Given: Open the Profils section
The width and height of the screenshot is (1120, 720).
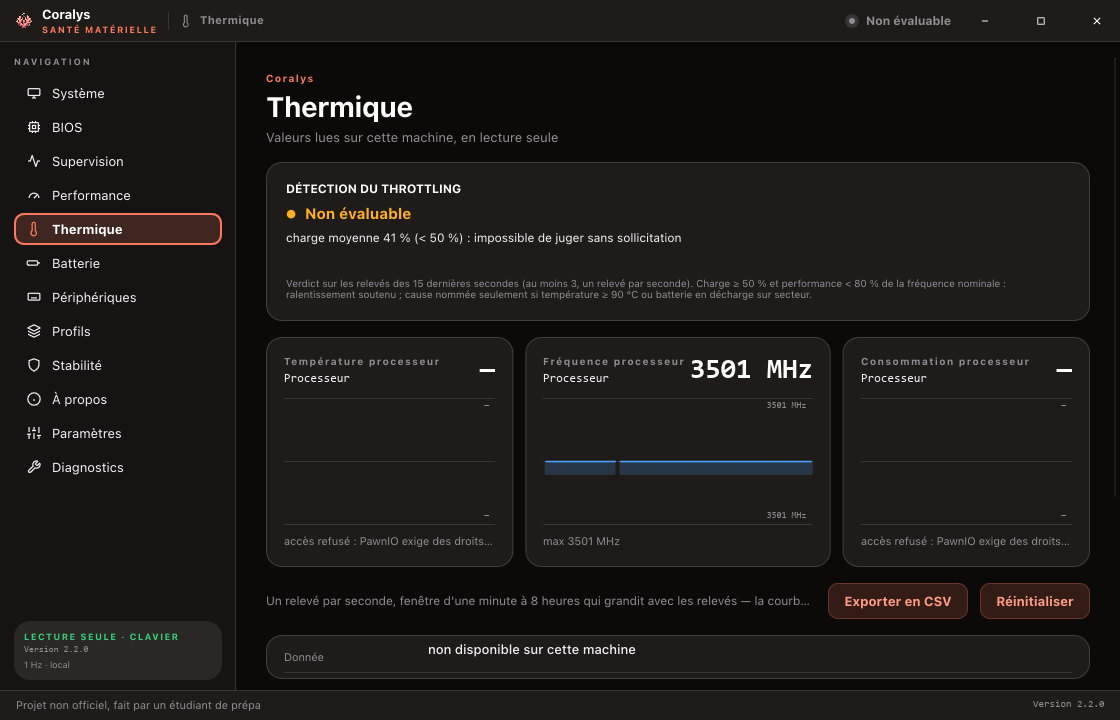Looking at the screenshot, I should [x=118, y=331].
